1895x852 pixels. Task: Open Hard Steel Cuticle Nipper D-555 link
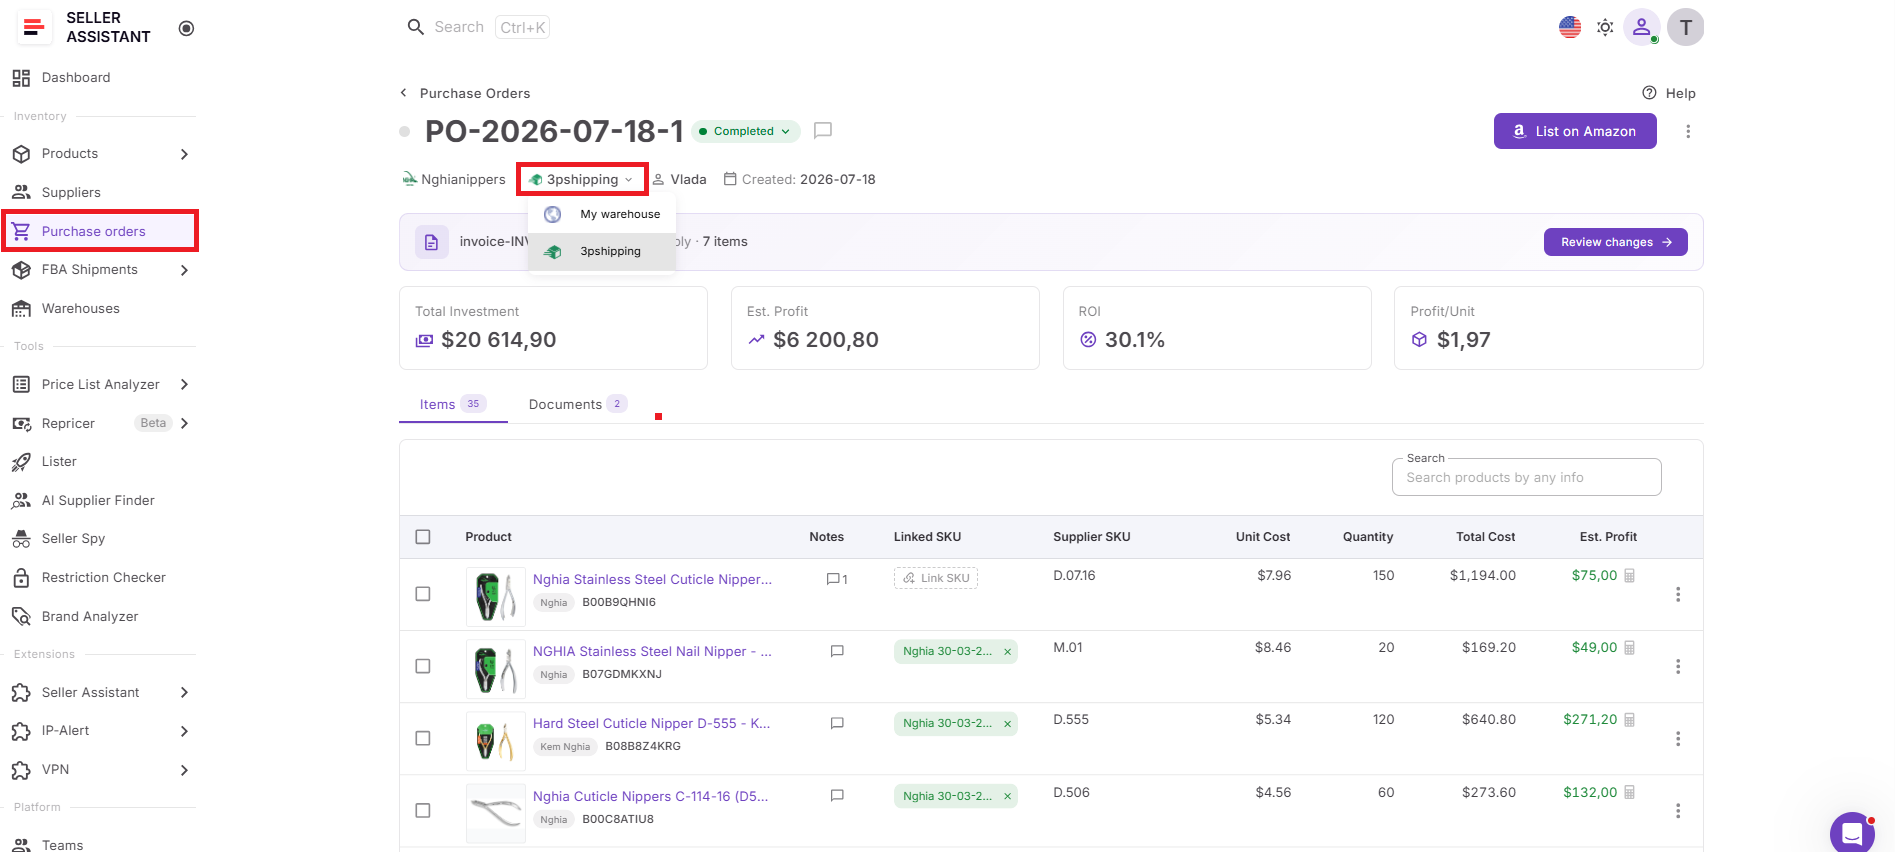coord(652,723)
